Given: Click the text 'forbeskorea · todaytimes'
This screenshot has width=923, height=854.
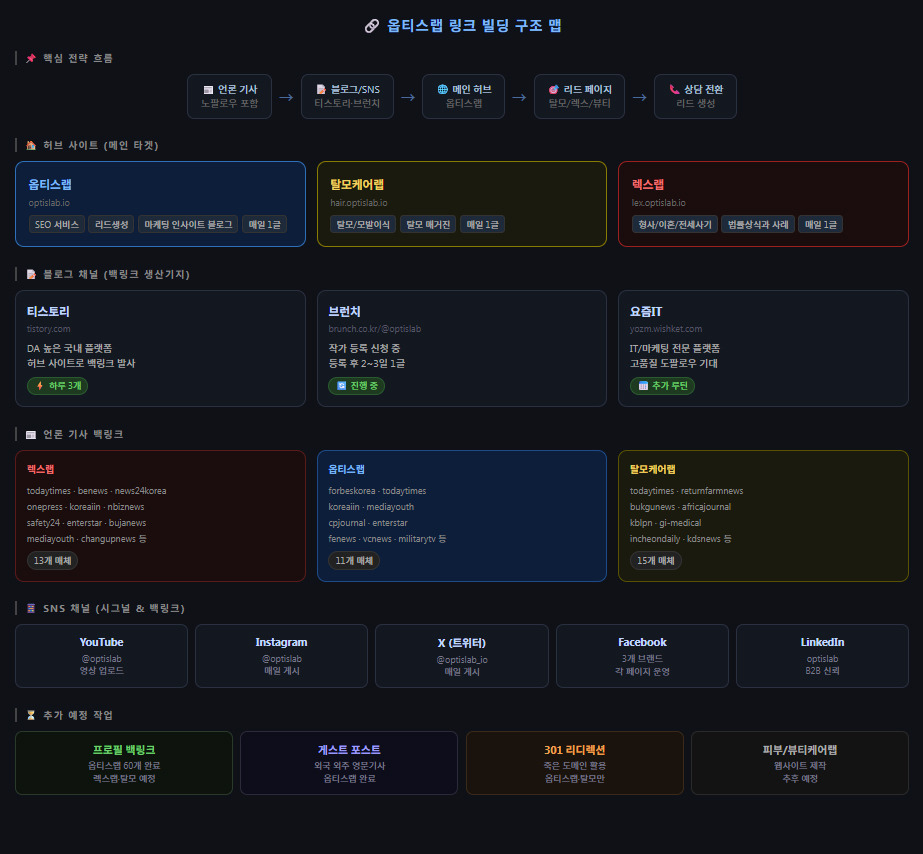Looking at the screenshot, I should 377,491.
